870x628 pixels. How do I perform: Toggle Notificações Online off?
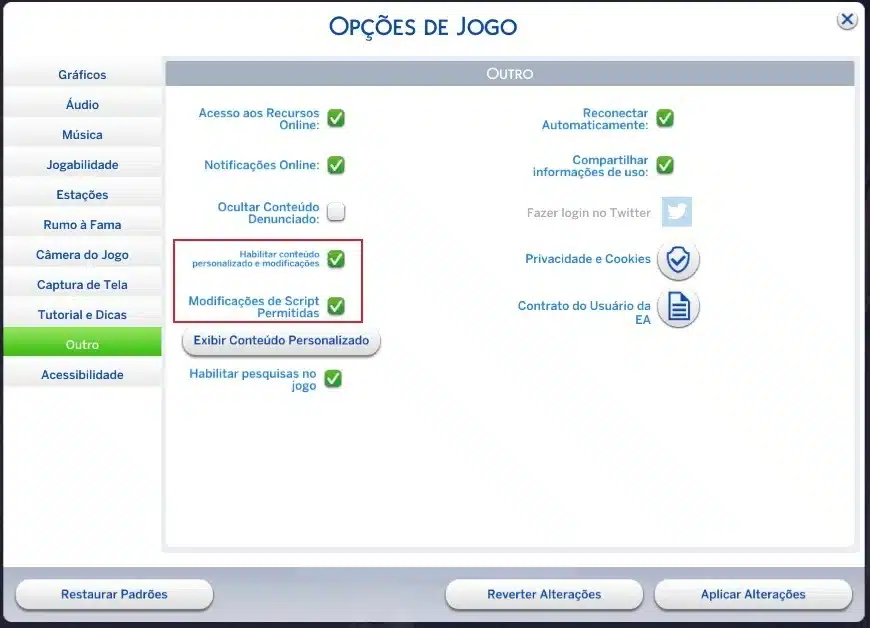point(335,165)
